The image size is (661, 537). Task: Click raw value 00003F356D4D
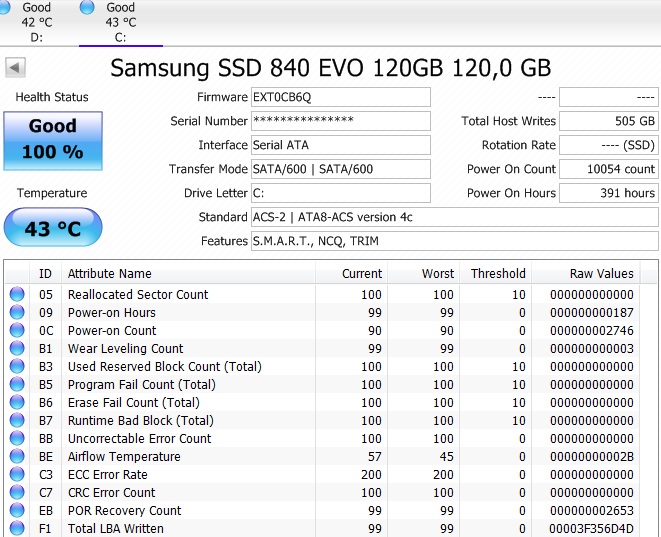pos(591,529)
